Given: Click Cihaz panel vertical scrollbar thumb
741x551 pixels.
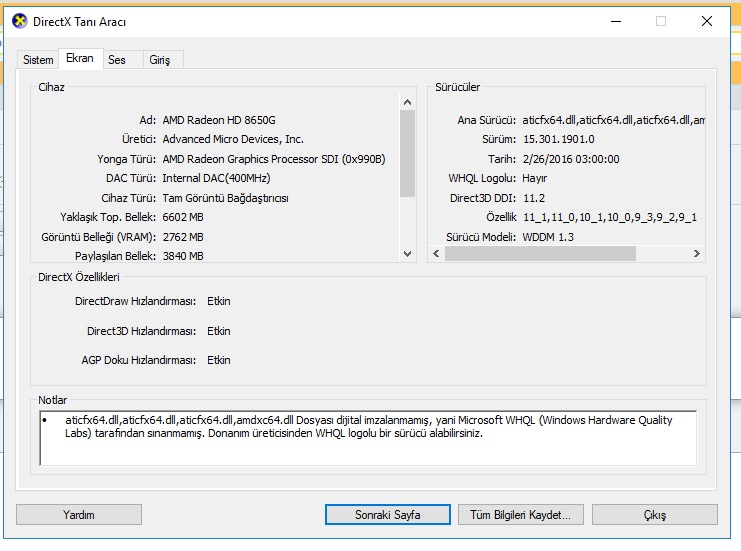Looking at the screenshot, I should pos(407,154).
